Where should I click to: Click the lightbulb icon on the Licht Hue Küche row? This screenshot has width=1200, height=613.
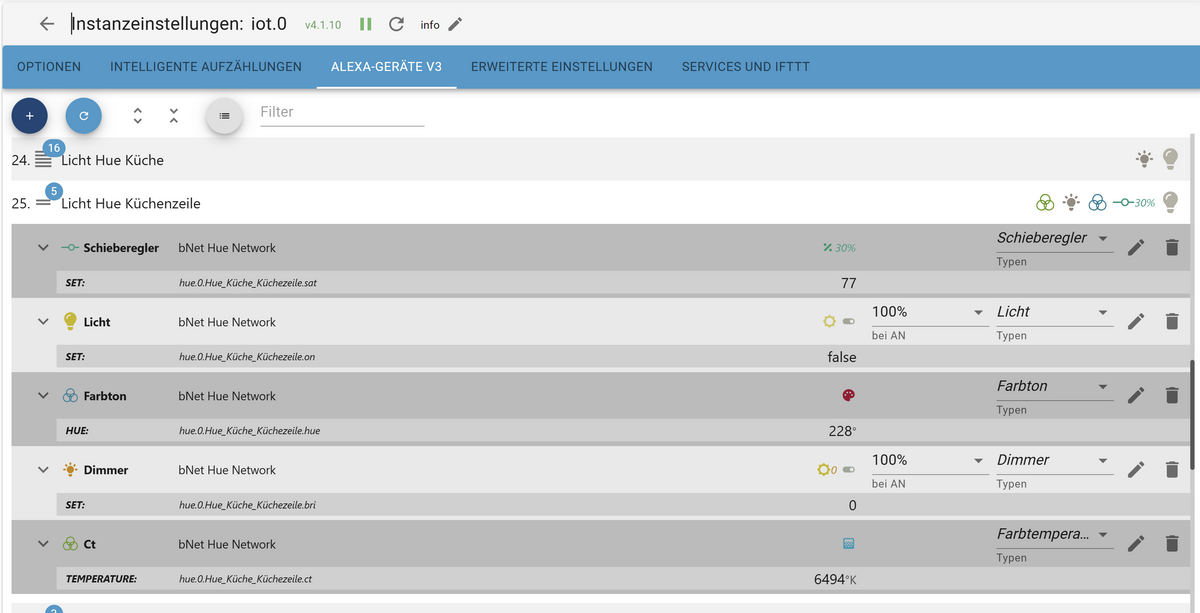tap(1170, 157)
